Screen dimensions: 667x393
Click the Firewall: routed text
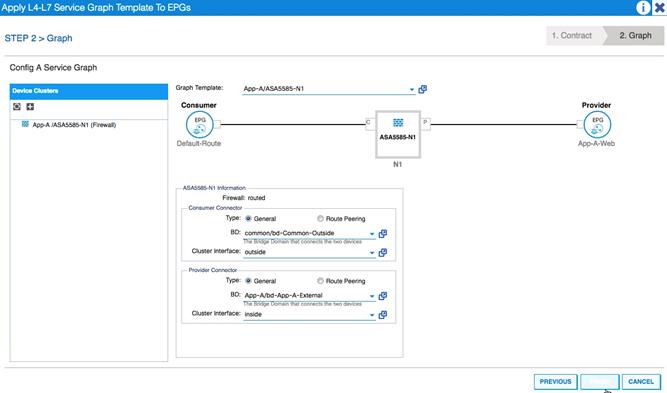coord(244,198)
